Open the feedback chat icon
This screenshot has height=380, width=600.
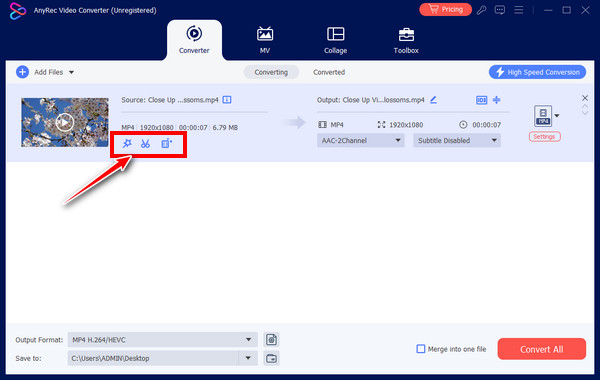click(x=500, y=10)
